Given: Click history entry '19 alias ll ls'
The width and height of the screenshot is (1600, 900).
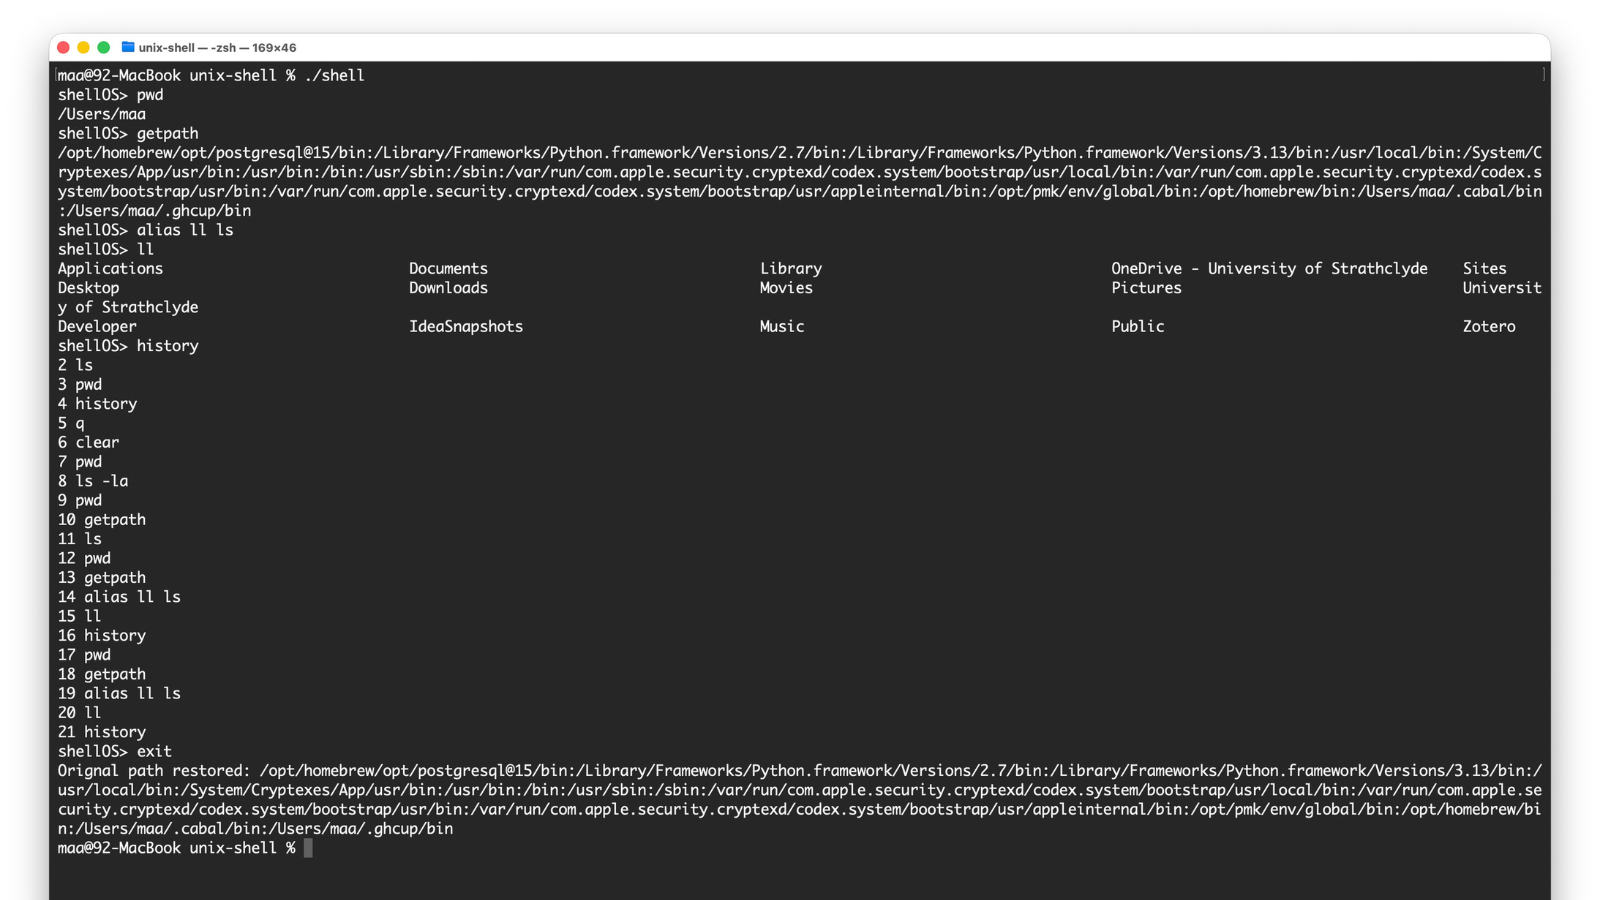Looking at the screenshot, I should (119, 693).
